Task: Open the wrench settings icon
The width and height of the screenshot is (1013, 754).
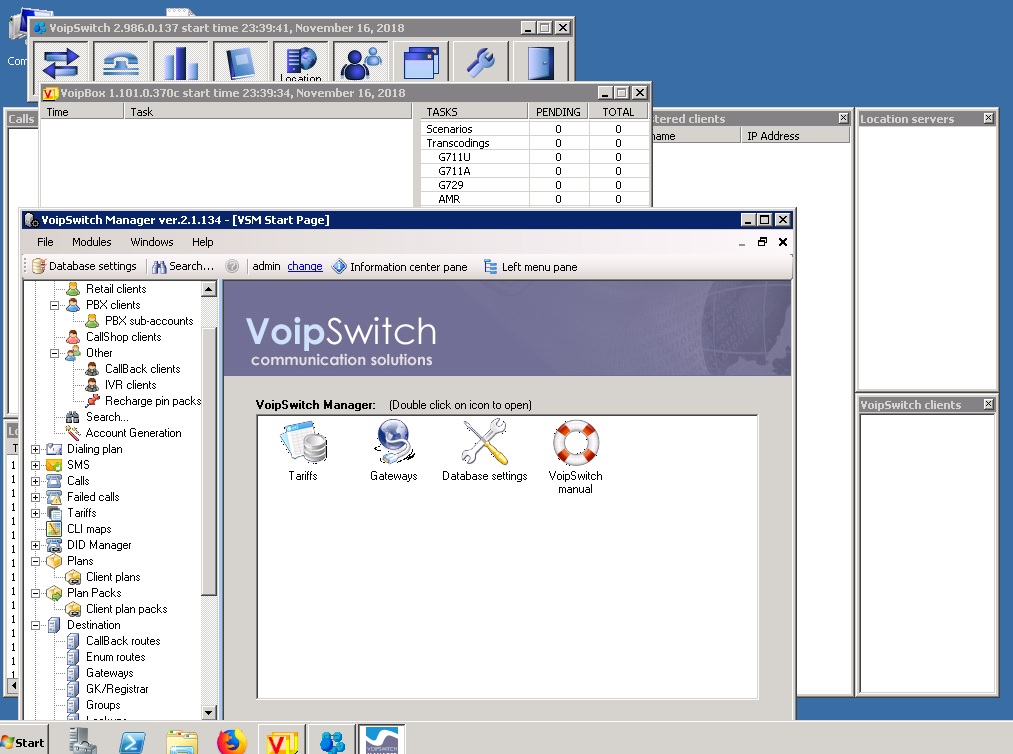Action: (x=481, y=62)
